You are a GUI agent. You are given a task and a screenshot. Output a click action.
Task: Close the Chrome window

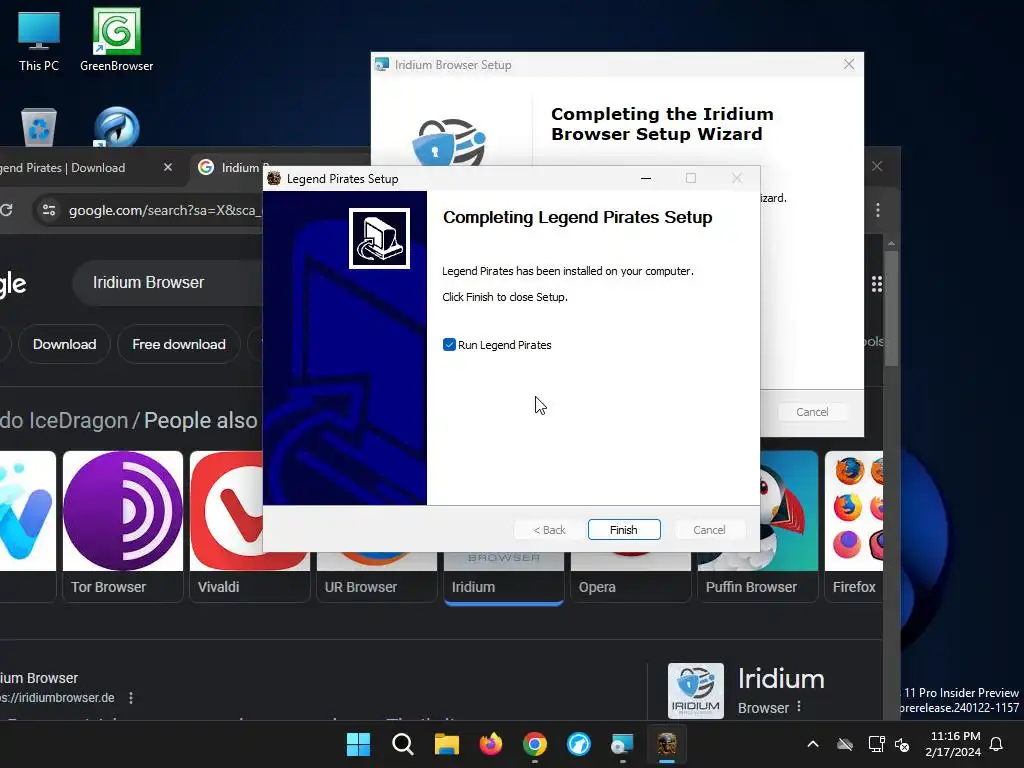(877, 166)
